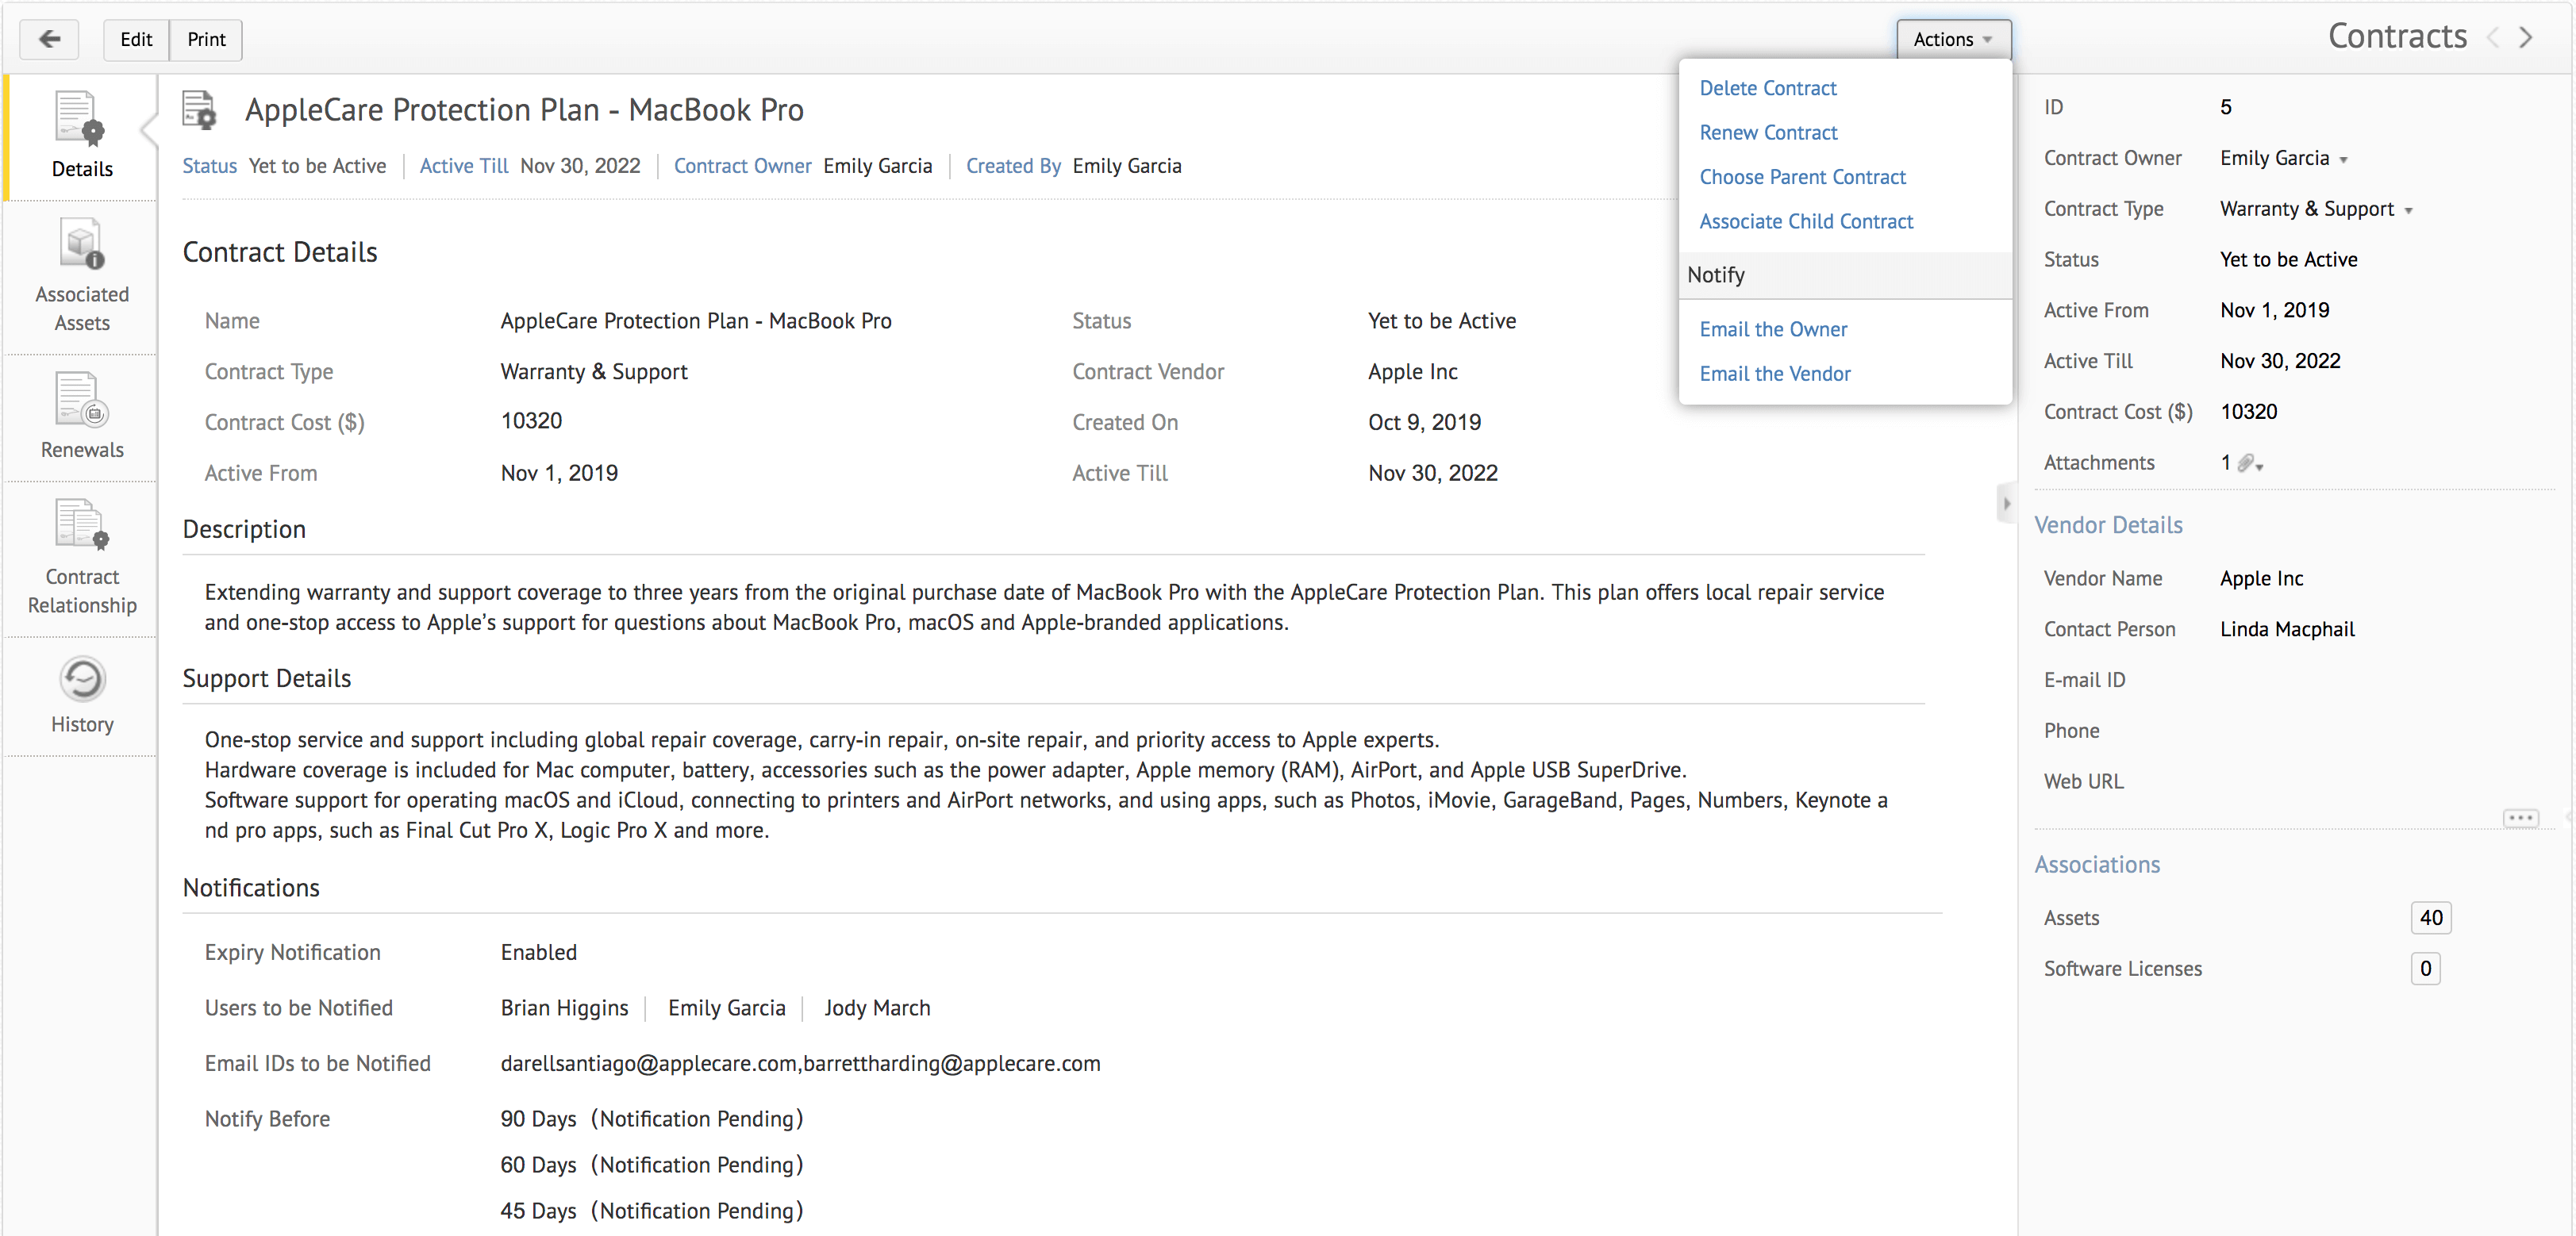
Task: Click the back arrow button
Action: tap(49, 39)
